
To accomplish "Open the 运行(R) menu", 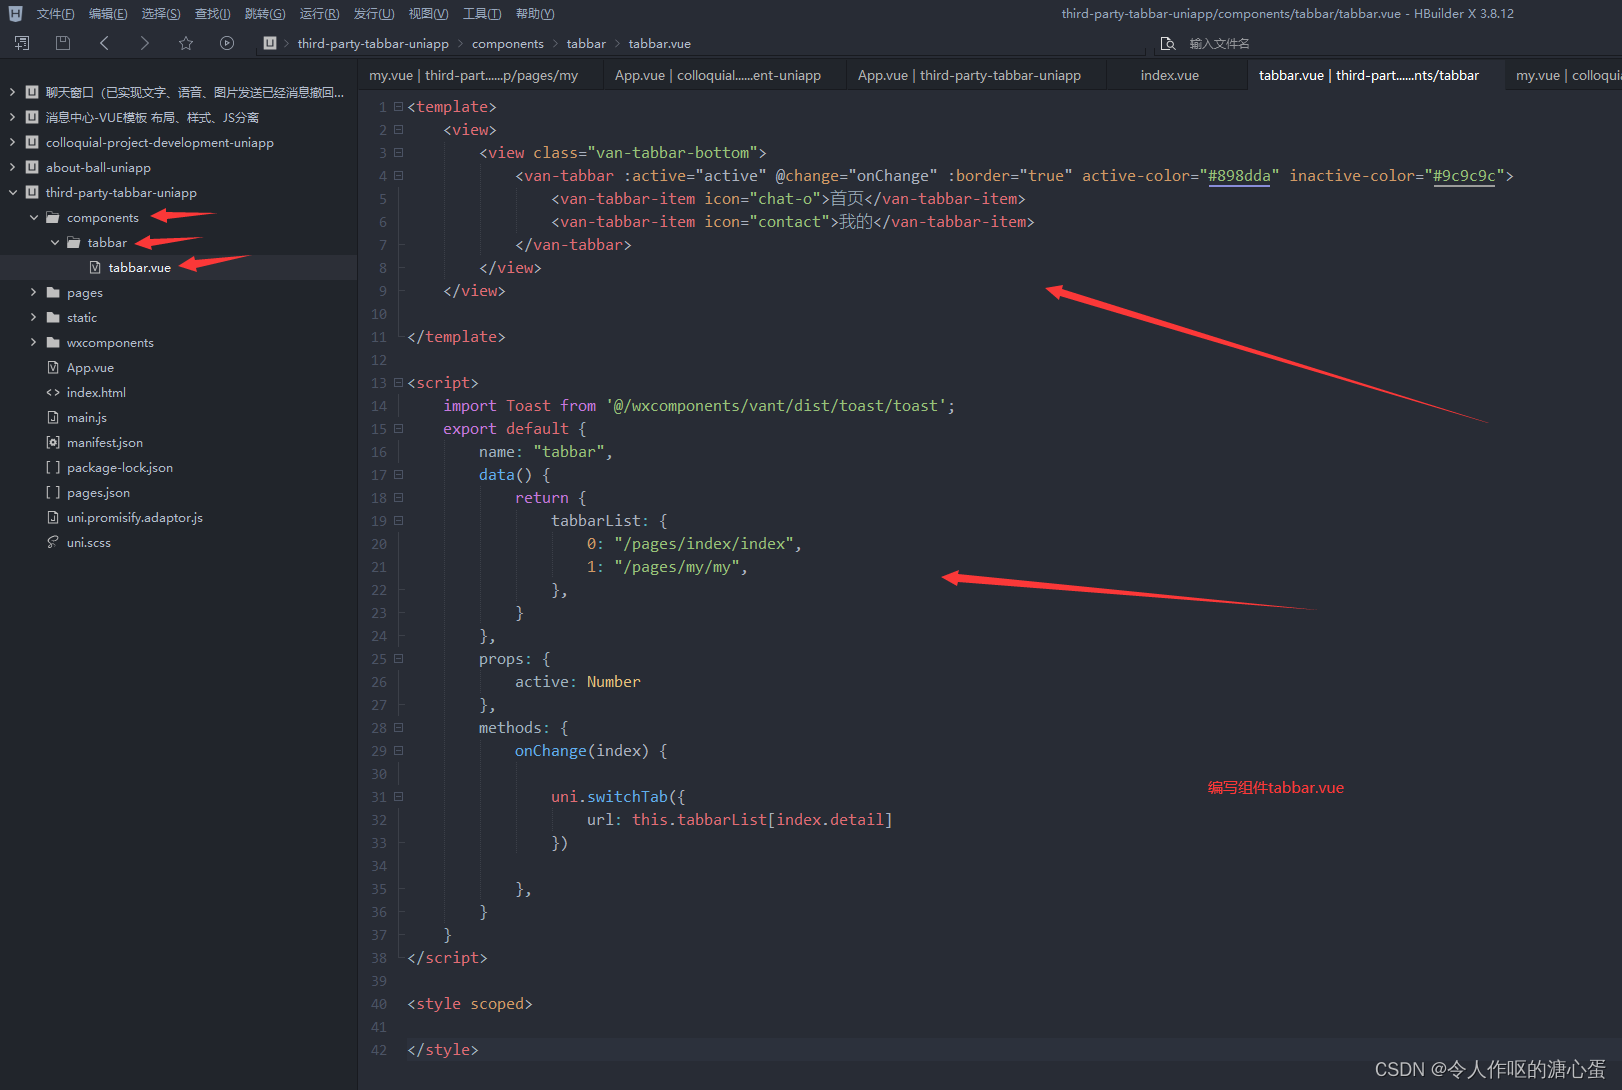I will pyautogui.click(x=319, y=14).
